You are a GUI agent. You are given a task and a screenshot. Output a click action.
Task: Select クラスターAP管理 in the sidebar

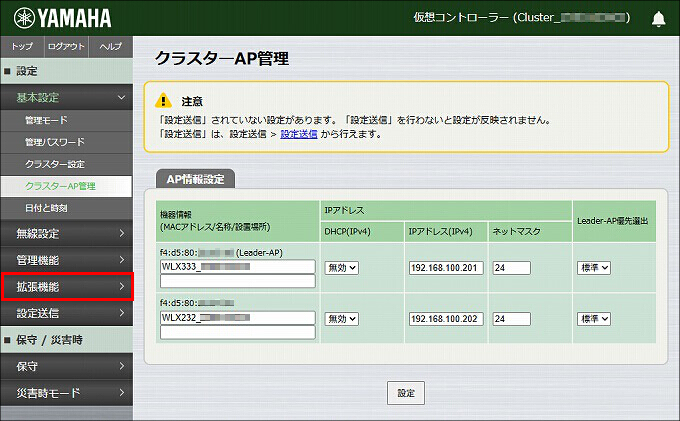[x=67, y=186]
